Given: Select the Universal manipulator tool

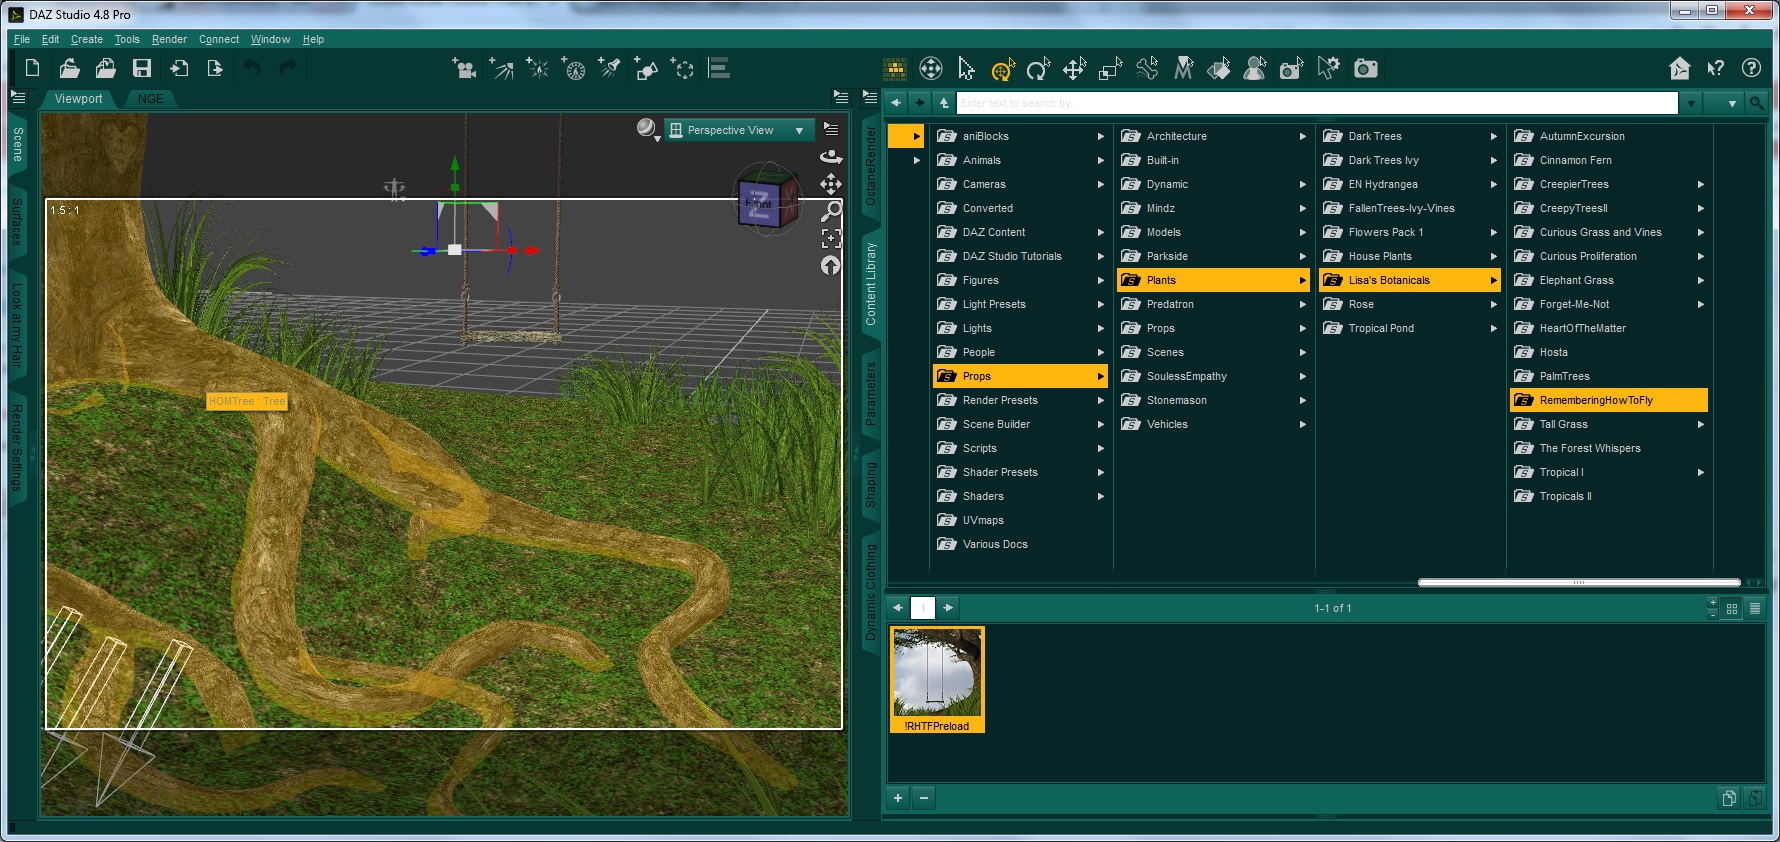Looking at the screenshot, I should click(x=1003, y=68).
